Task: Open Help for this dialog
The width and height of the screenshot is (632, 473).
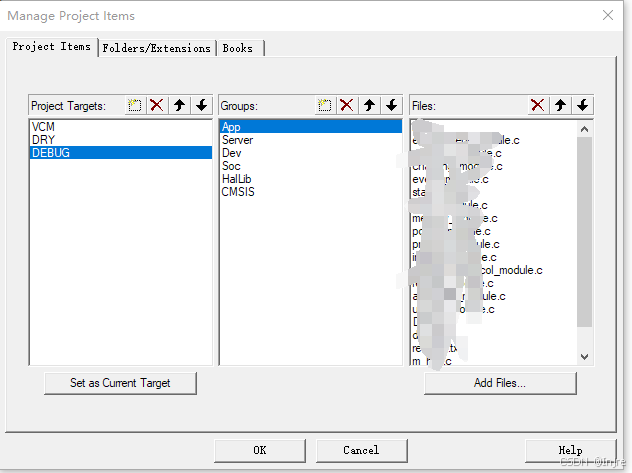Action: tap(571, 450)
